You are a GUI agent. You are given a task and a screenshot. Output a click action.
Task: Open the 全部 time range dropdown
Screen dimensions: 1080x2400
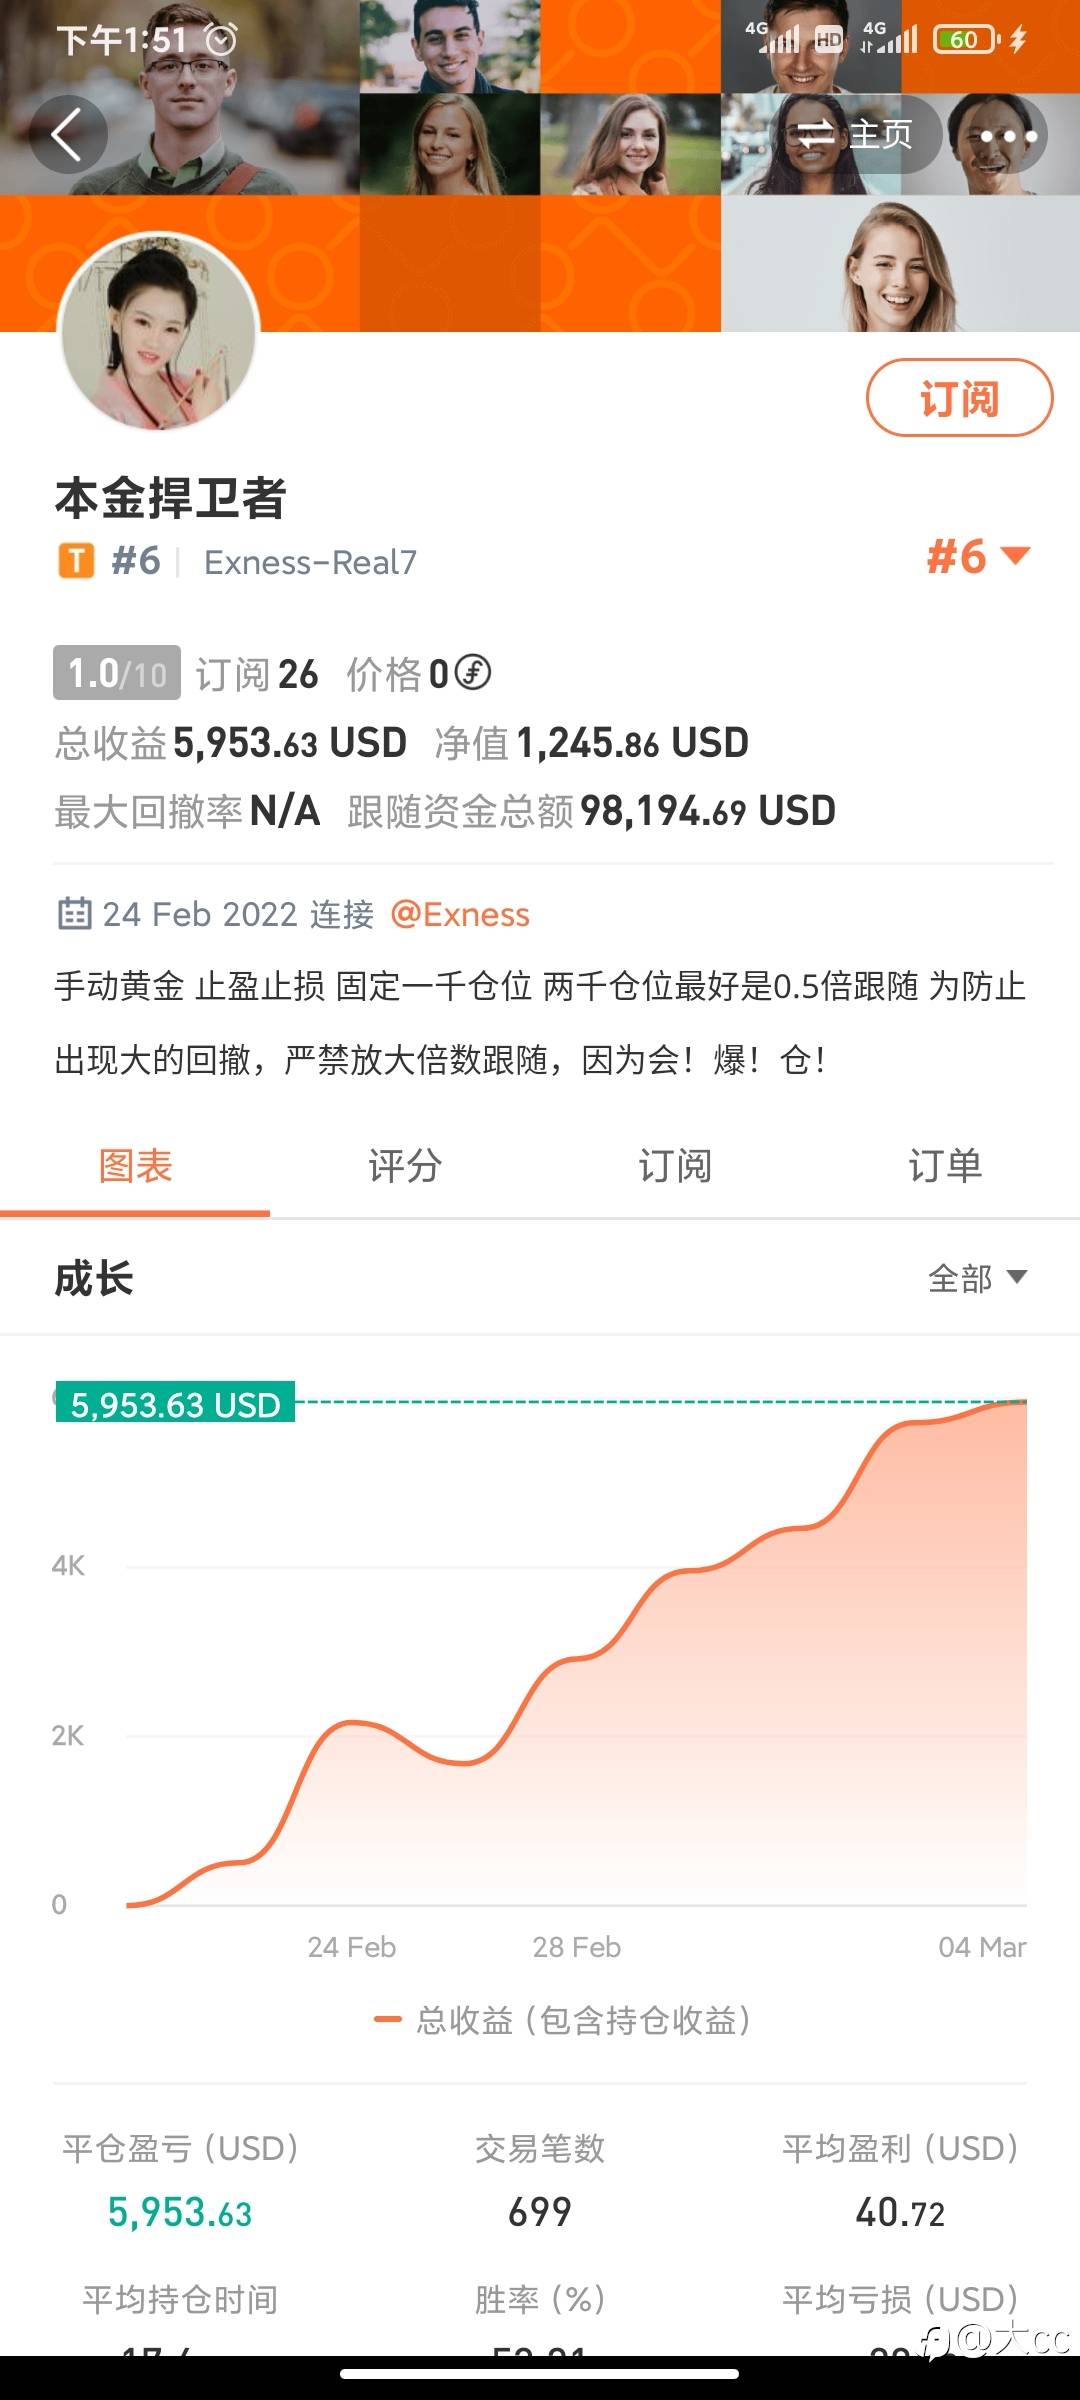click(977, 1278)
